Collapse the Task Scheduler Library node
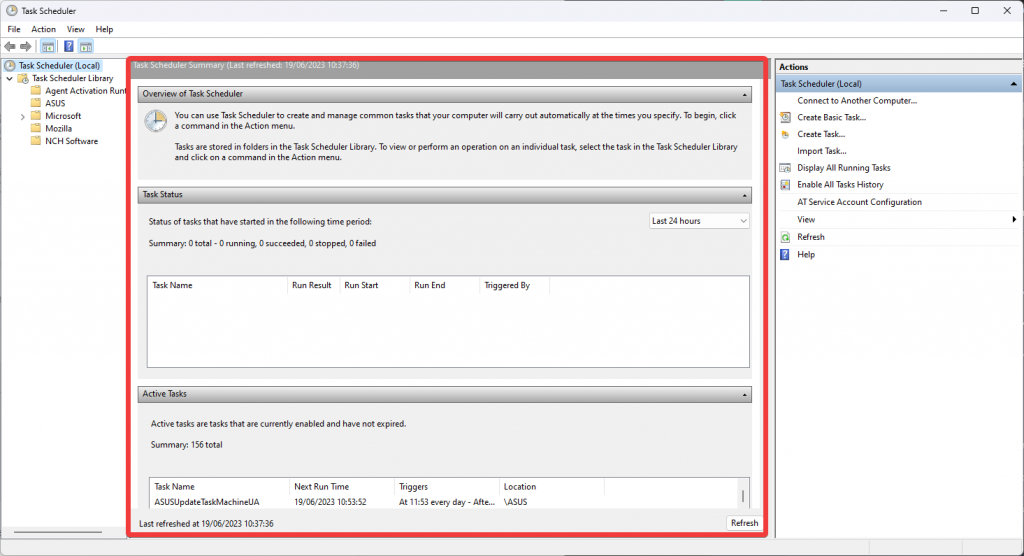1024x556 pixels. (10, 78)
